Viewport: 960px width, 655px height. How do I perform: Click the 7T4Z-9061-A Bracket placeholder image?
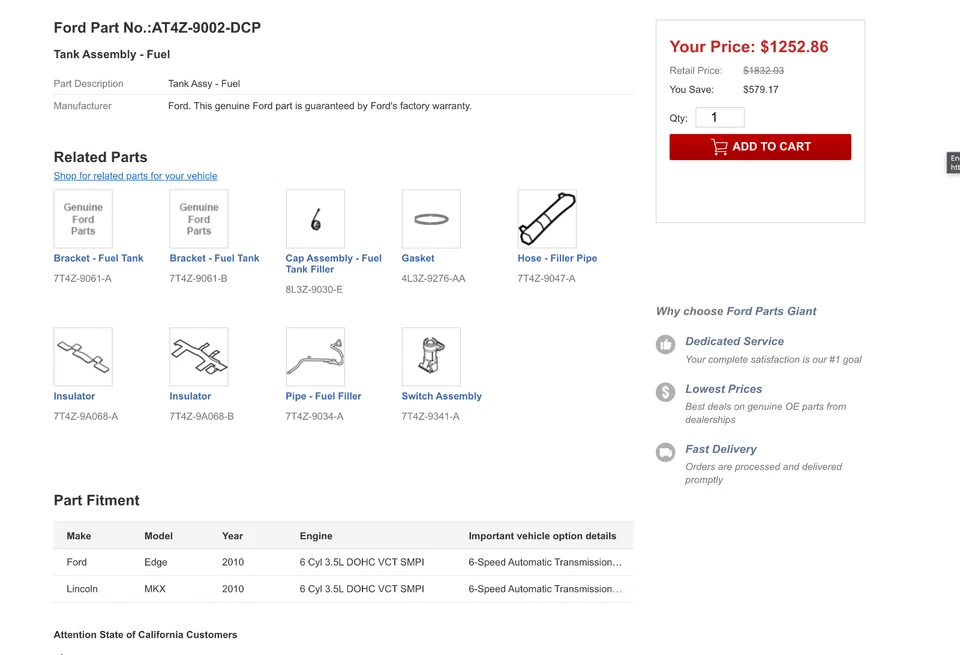83,219
